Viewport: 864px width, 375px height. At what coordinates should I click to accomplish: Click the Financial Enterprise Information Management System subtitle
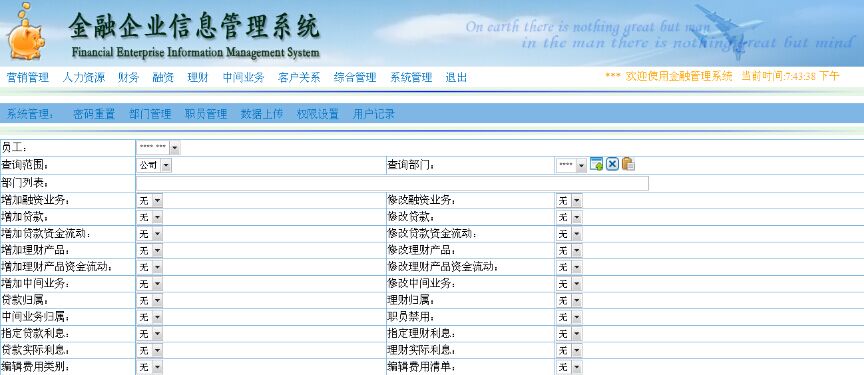pyautogui.click(x=195, y=53)
